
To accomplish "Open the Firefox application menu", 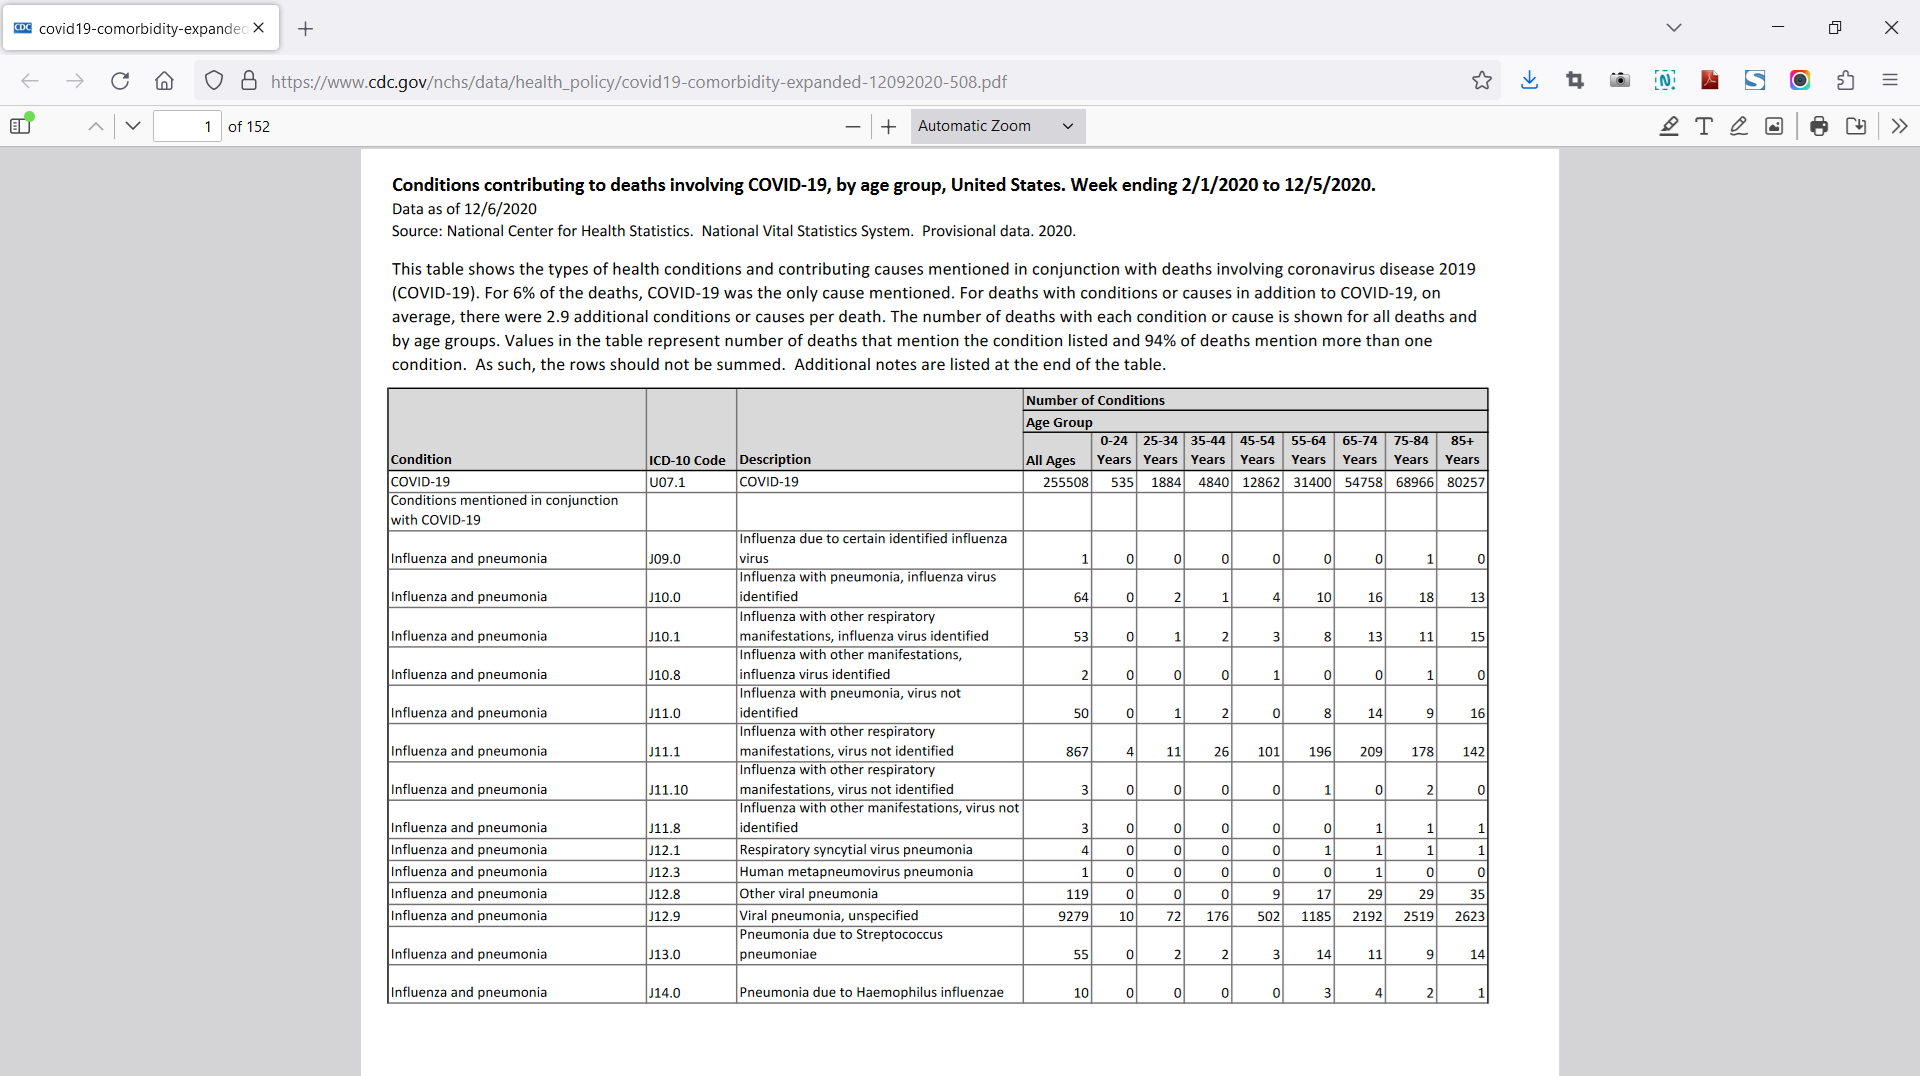I will [x=1890, y=81].
